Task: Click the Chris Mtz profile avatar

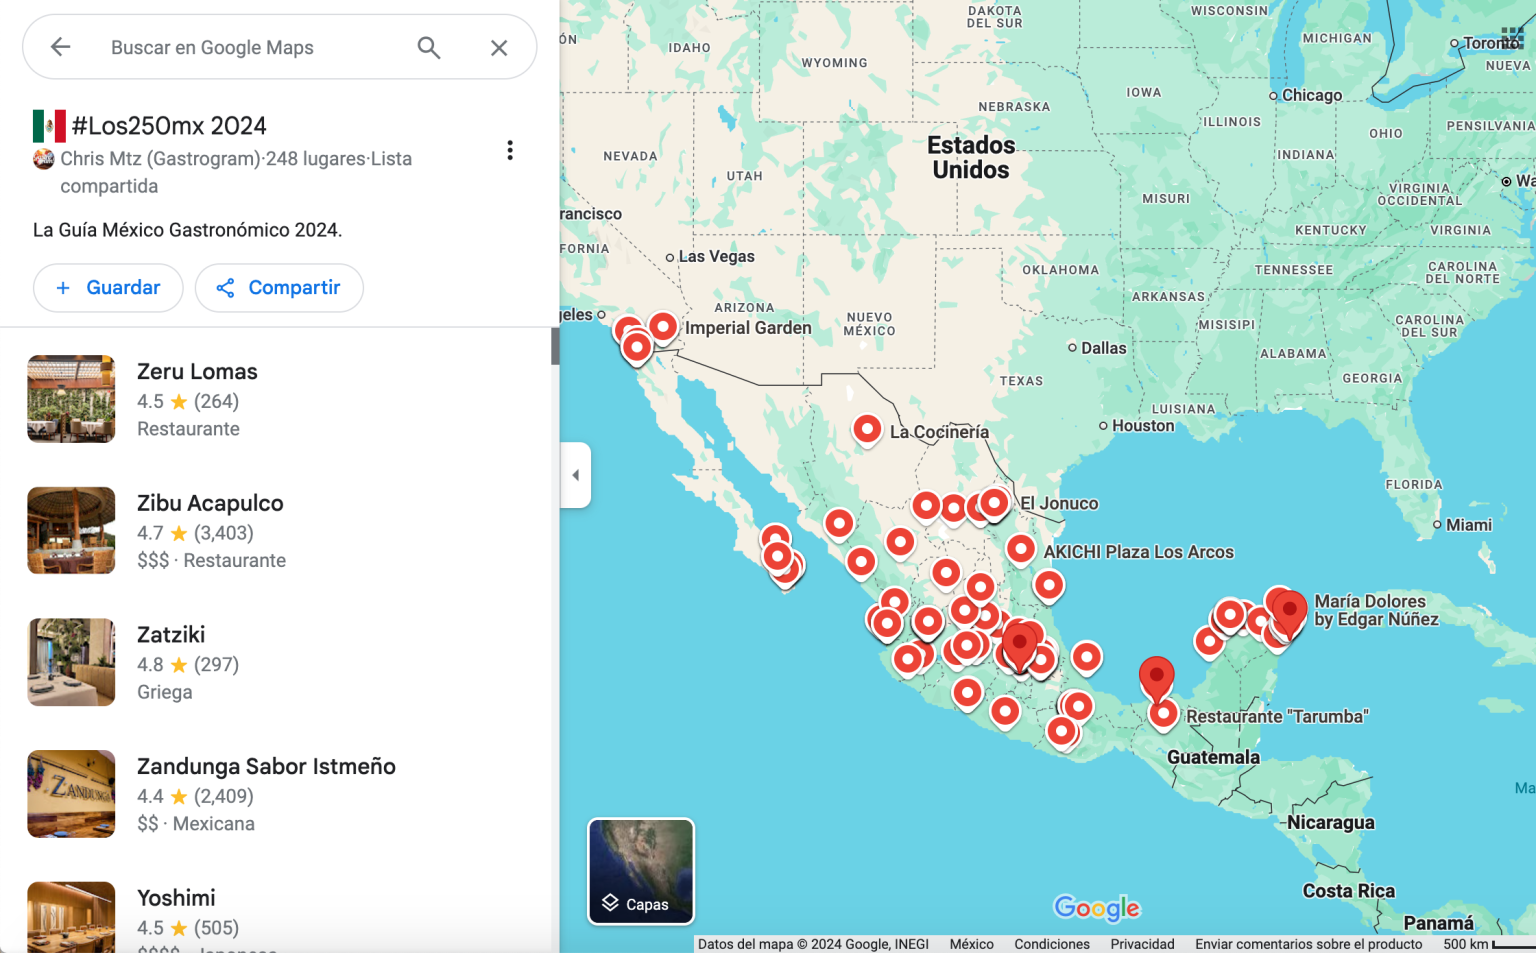Action: coord(44,159)
